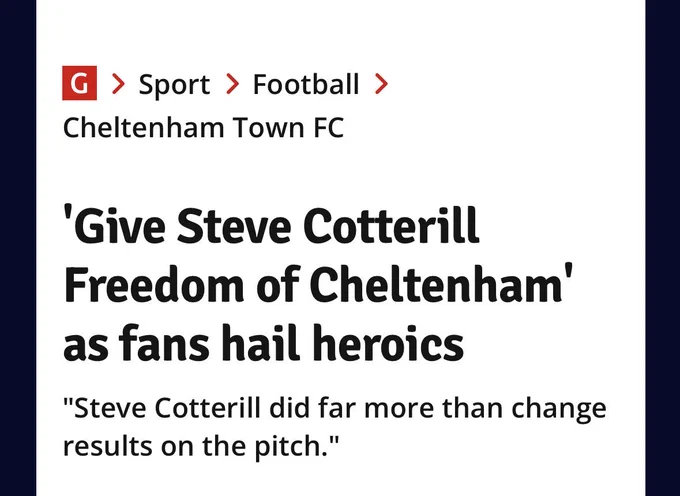Click the blank white area above the breadcrumb
Screen dimensions: 680x496
coord(341,30)
